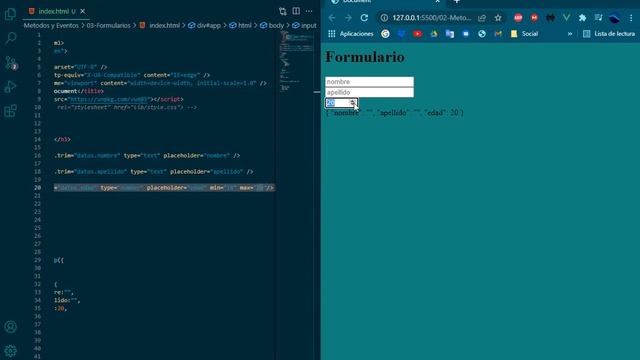Click the 'placeholder="nombre"' code line
The height and width of the screenshot is (360, 640).
(x=147, y=156)
